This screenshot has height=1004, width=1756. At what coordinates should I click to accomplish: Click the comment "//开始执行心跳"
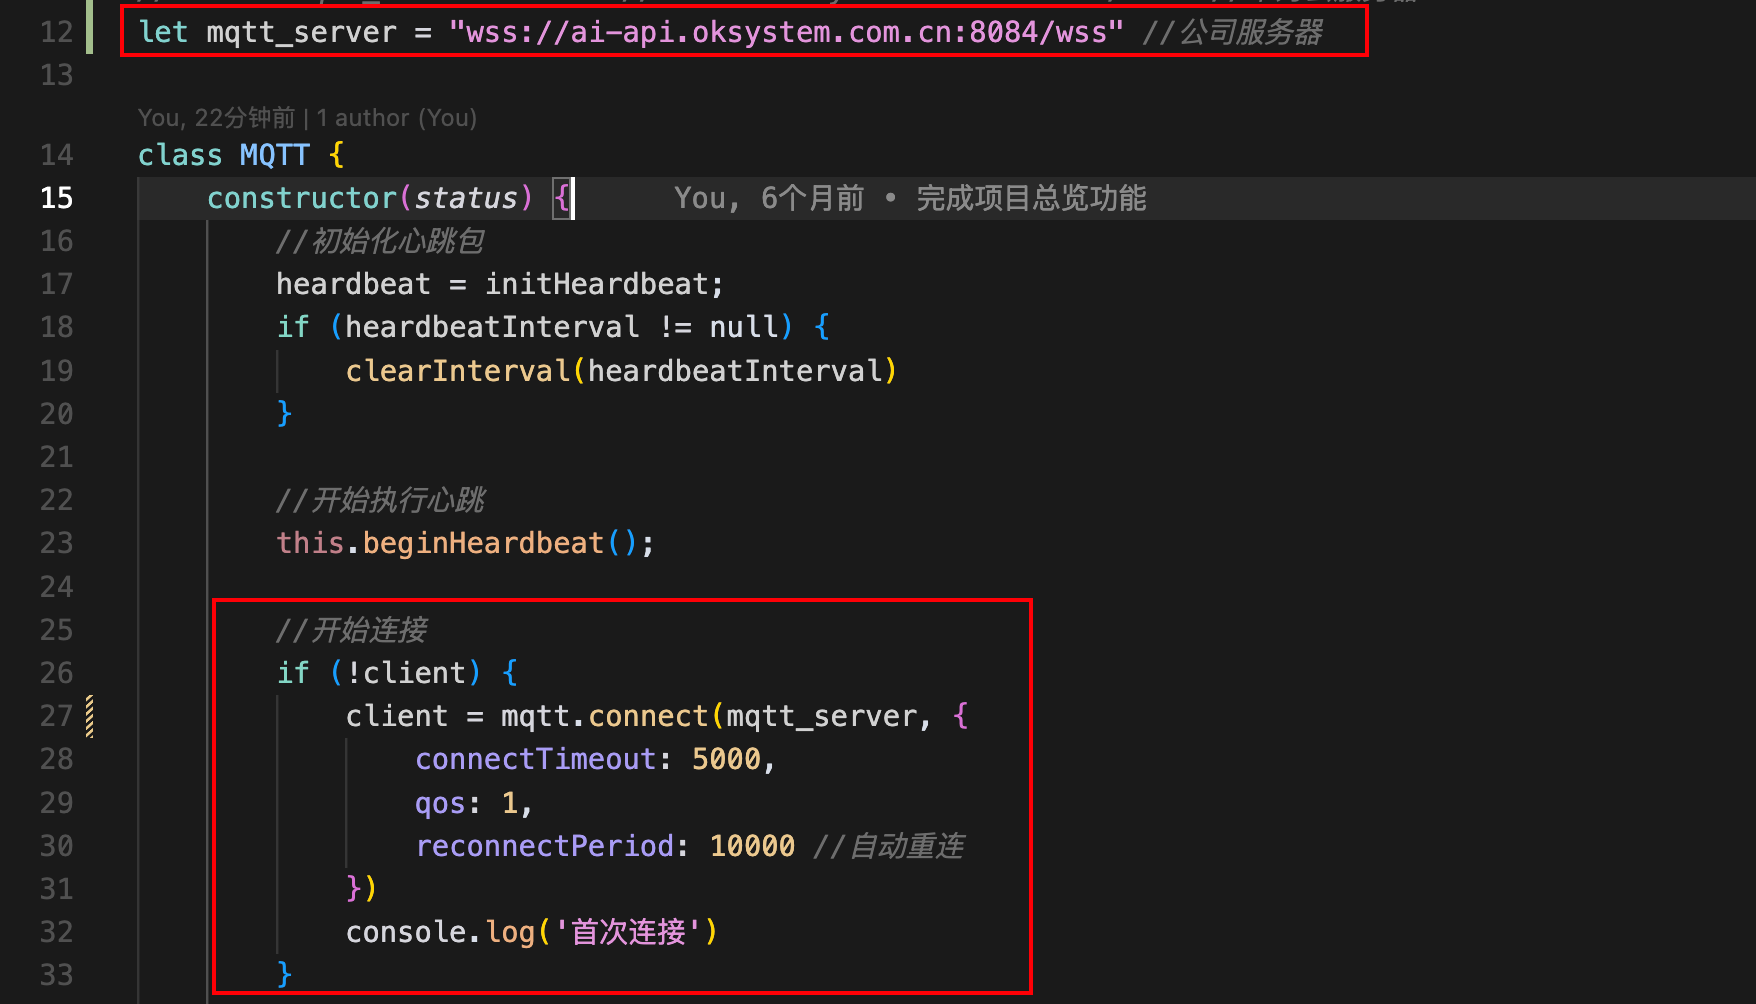coord(380,500)
